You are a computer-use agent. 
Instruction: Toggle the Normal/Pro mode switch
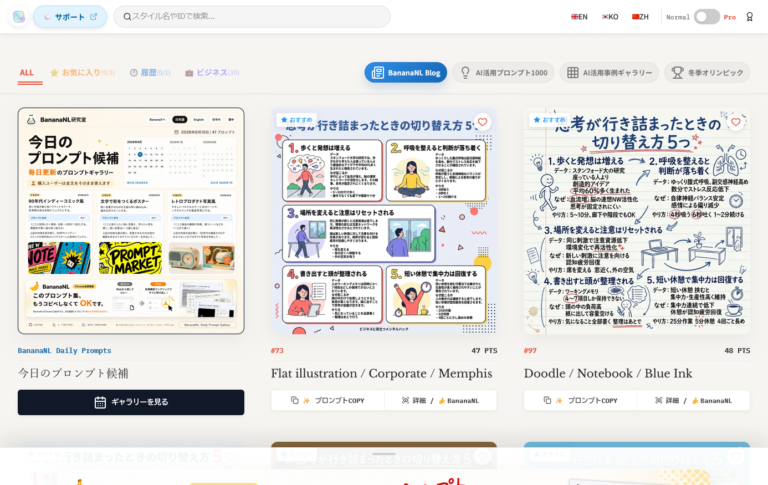[706, 17]
